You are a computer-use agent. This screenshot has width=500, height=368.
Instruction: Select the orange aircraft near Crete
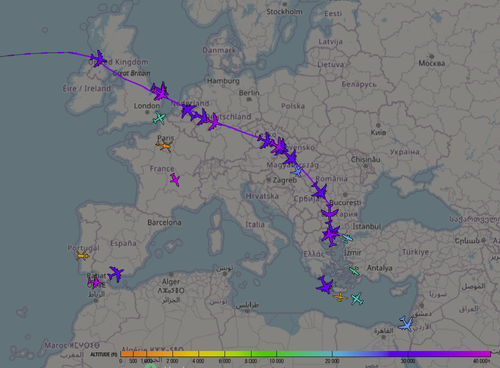click(340, 297)
